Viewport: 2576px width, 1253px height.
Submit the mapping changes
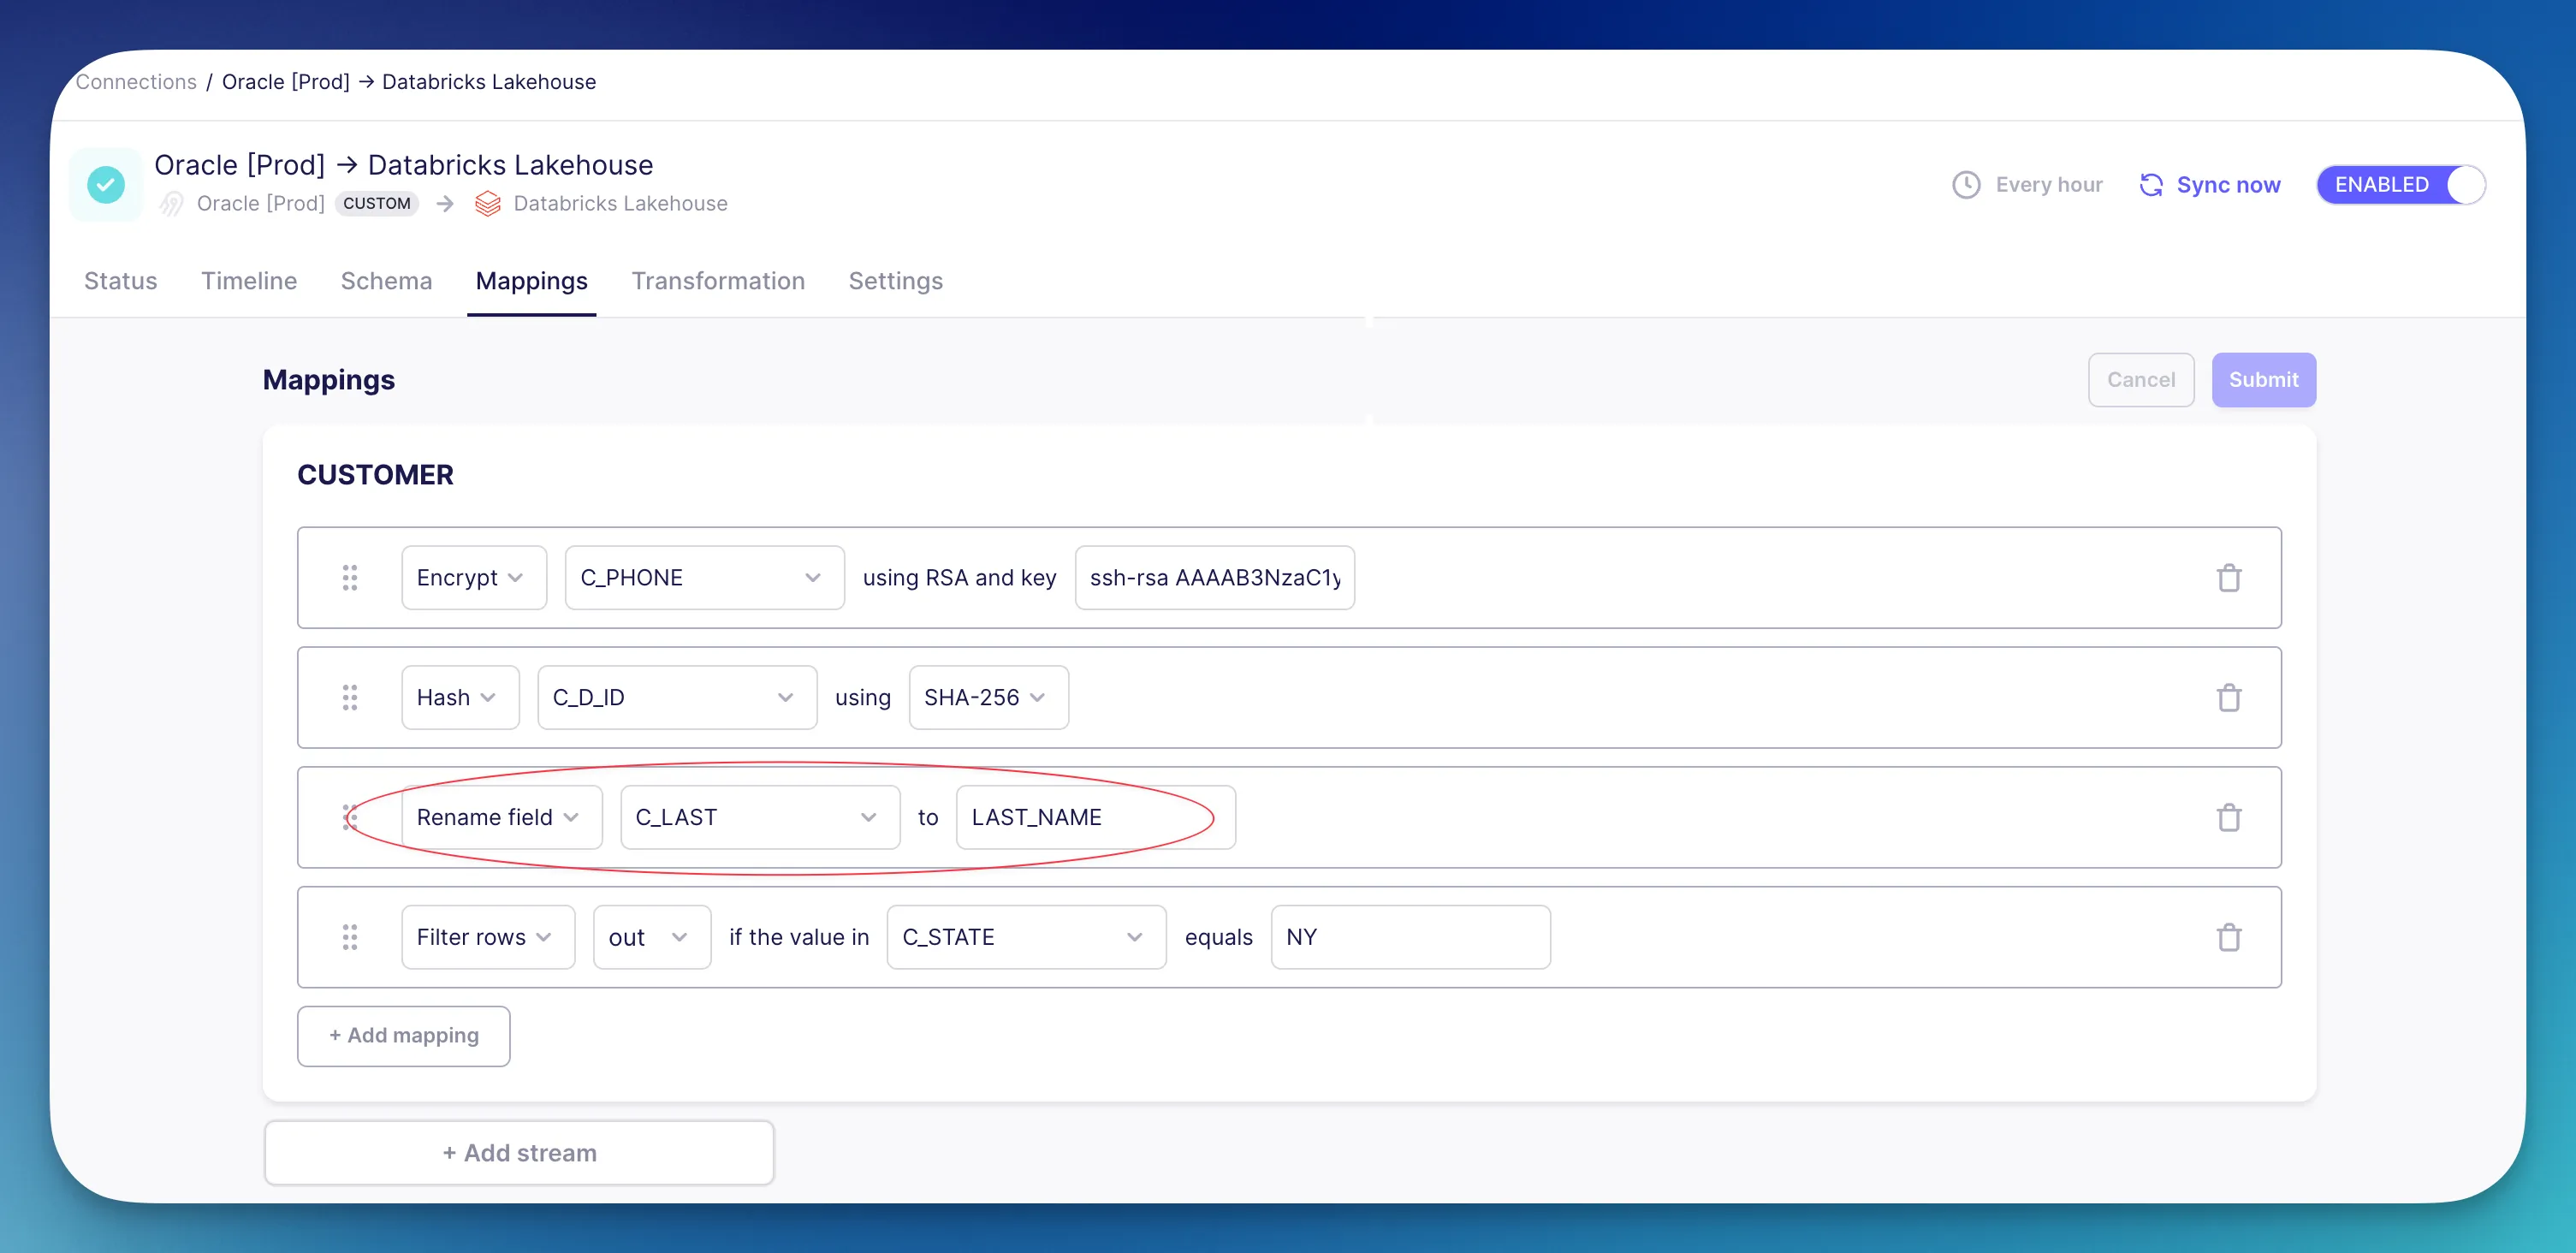[2262, 380]
